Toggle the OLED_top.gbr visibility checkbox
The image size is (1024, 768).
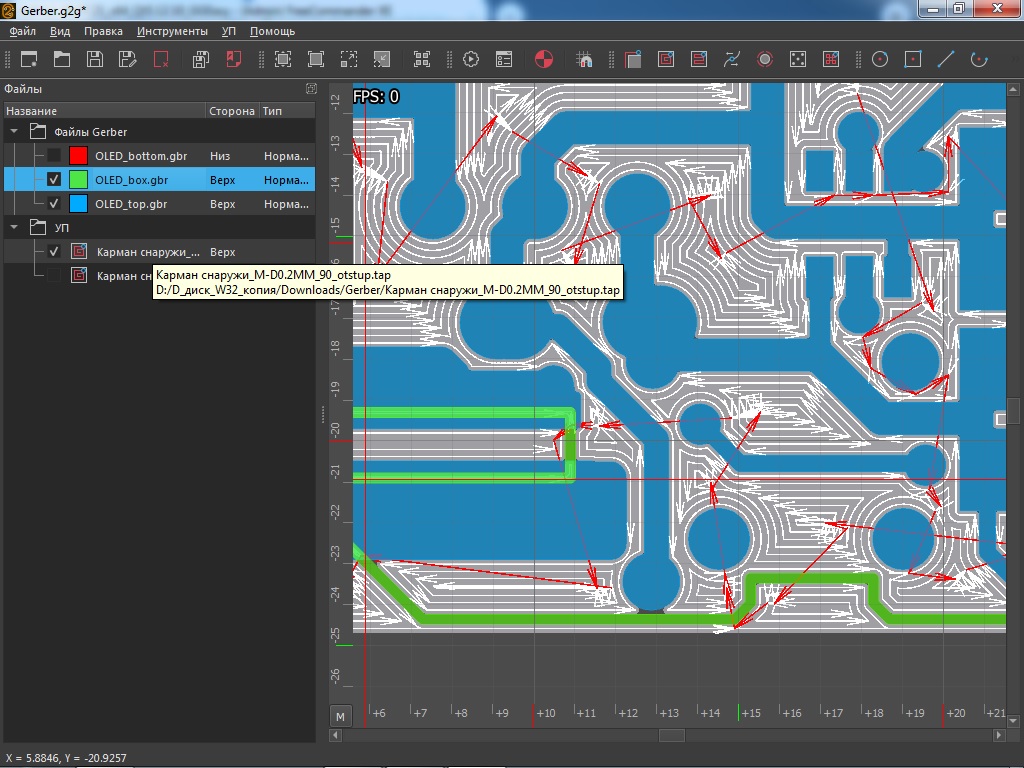click(x=54, y=204)
